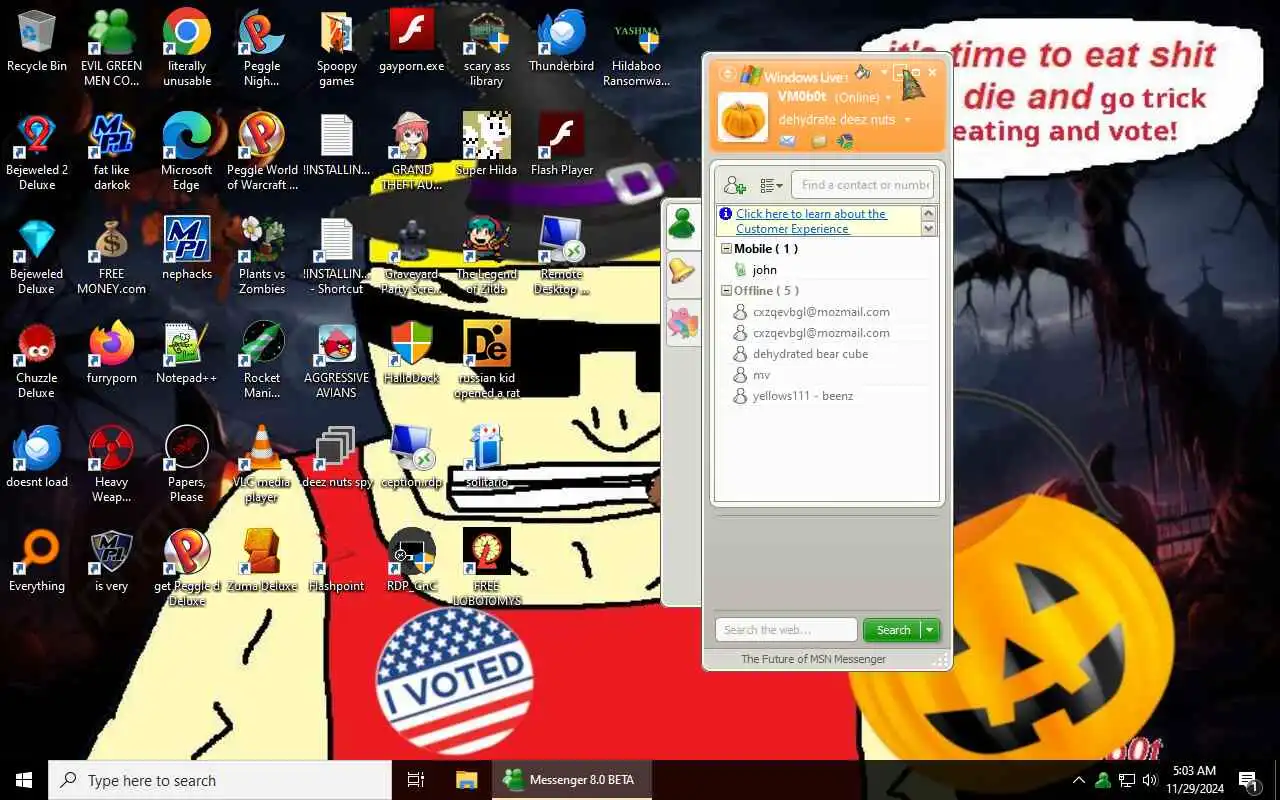
Task: Select the Chuzzle Deluxe desktop icon
Action: 37,360
